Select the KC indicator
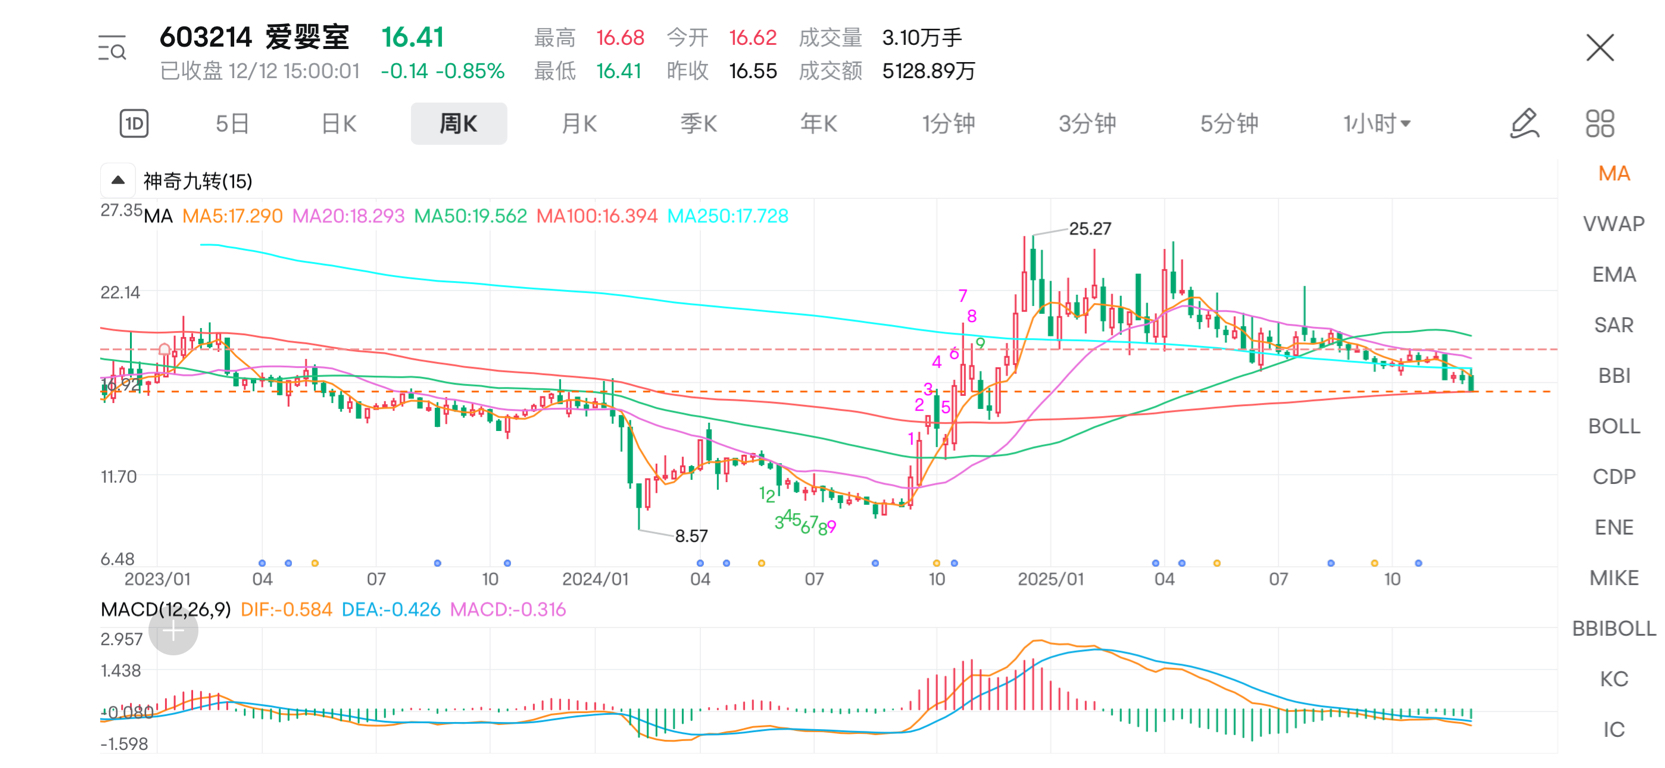The height and width of the screenshot is (768, 1665). (x=1614, y=679)
